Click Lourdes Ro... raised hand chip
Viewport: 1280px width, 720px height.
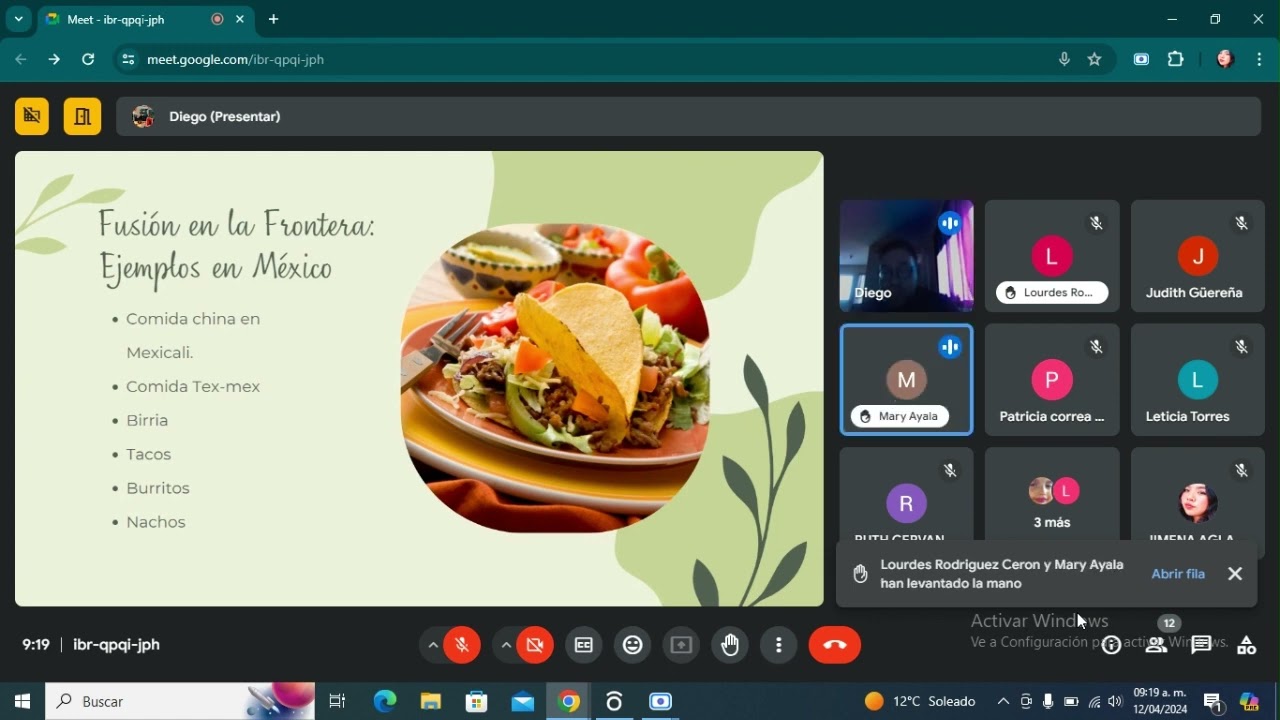[x=1052, y=292]
